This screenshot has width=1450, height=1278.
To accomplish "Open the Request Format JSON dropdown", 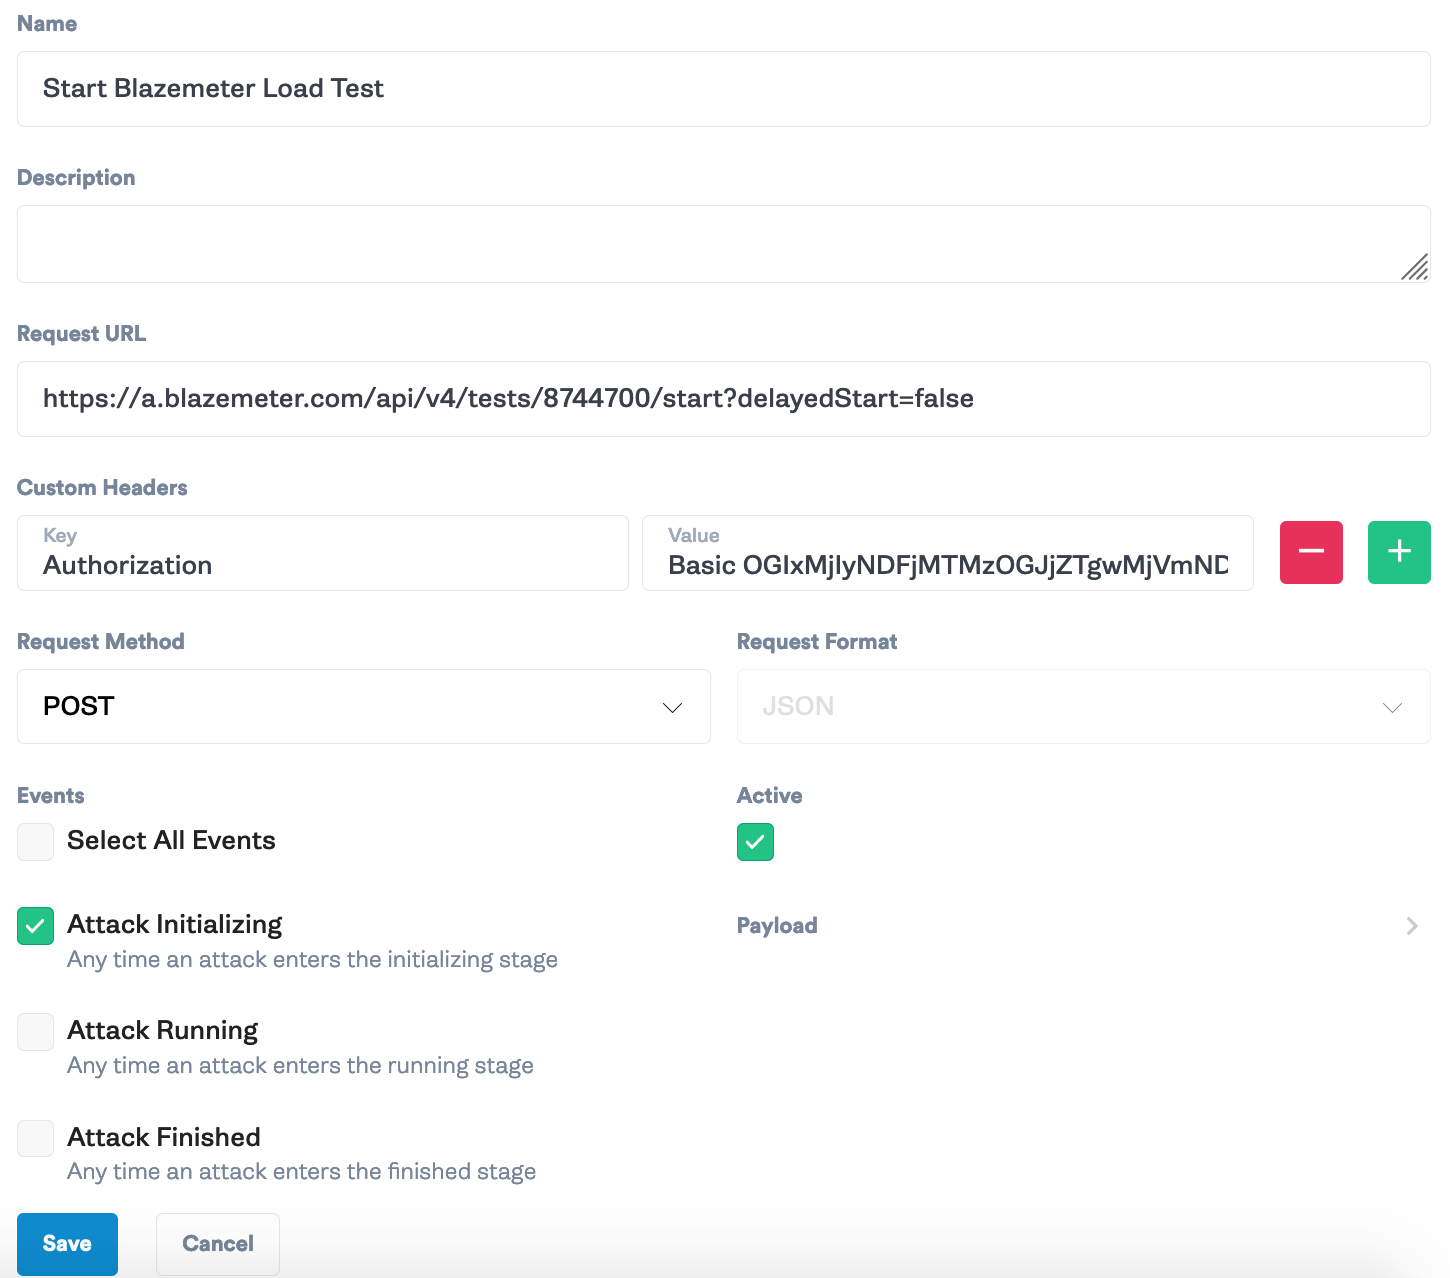I will (1084, 706).
